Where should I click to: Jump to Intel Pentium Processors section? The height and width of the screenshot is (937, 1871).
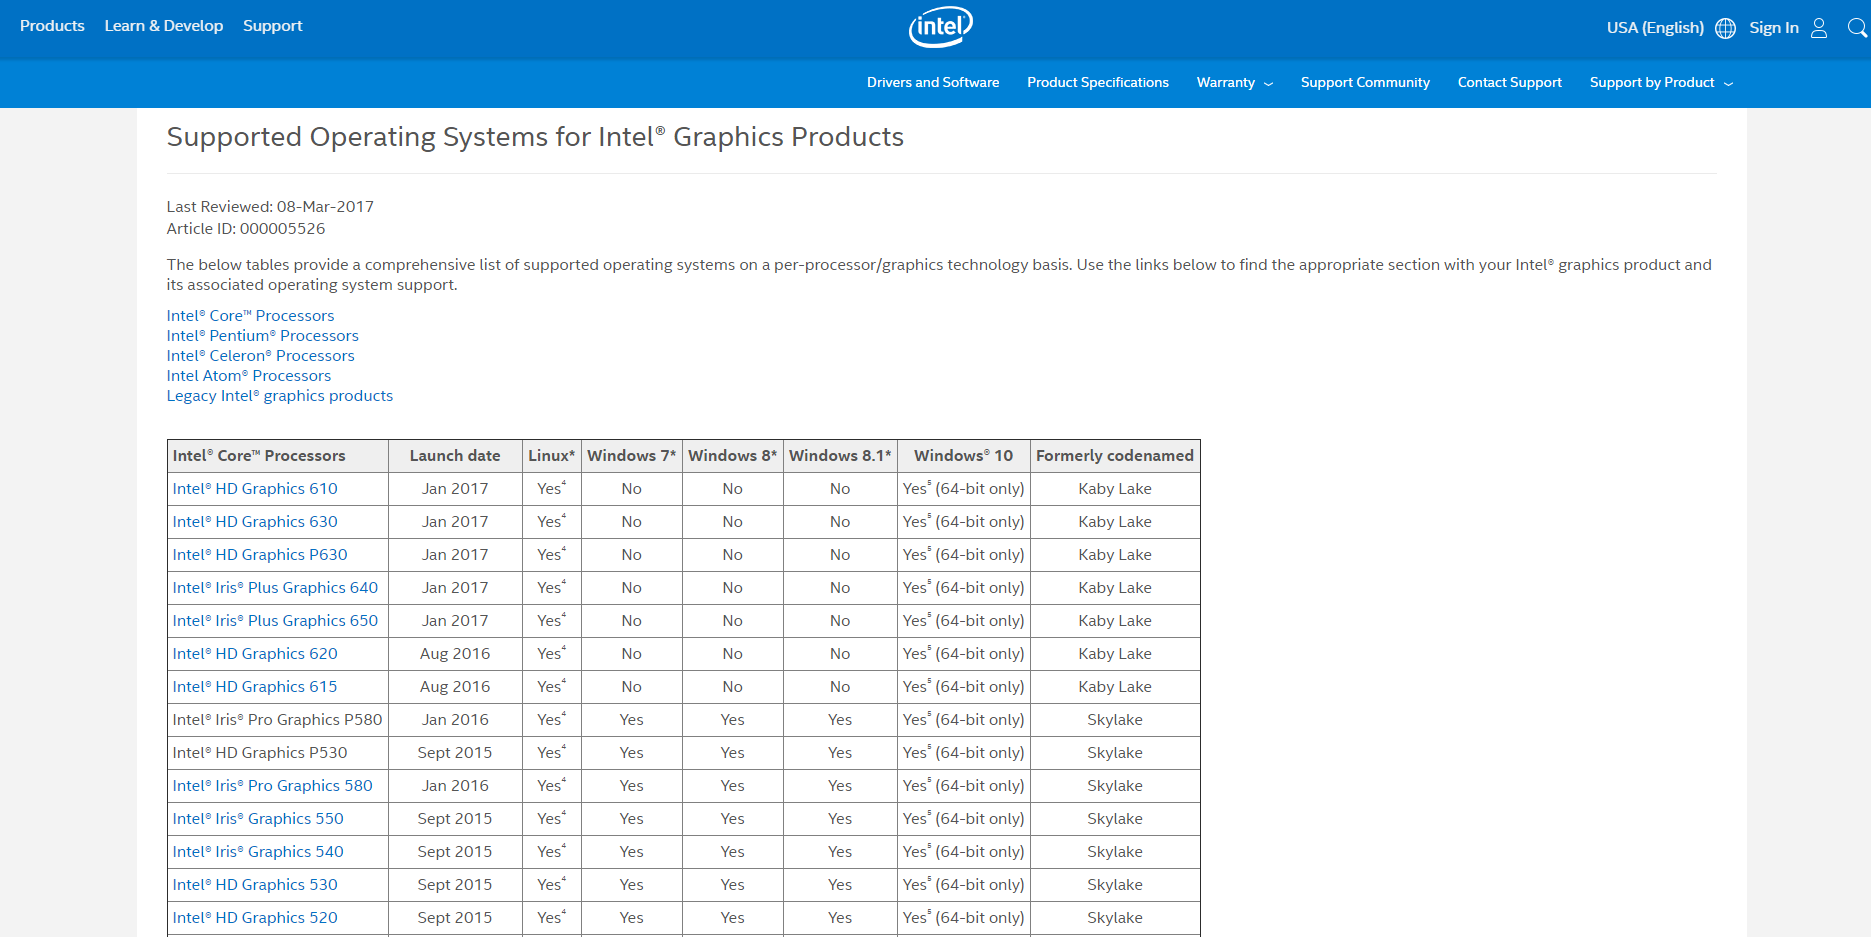pos(263,336)
